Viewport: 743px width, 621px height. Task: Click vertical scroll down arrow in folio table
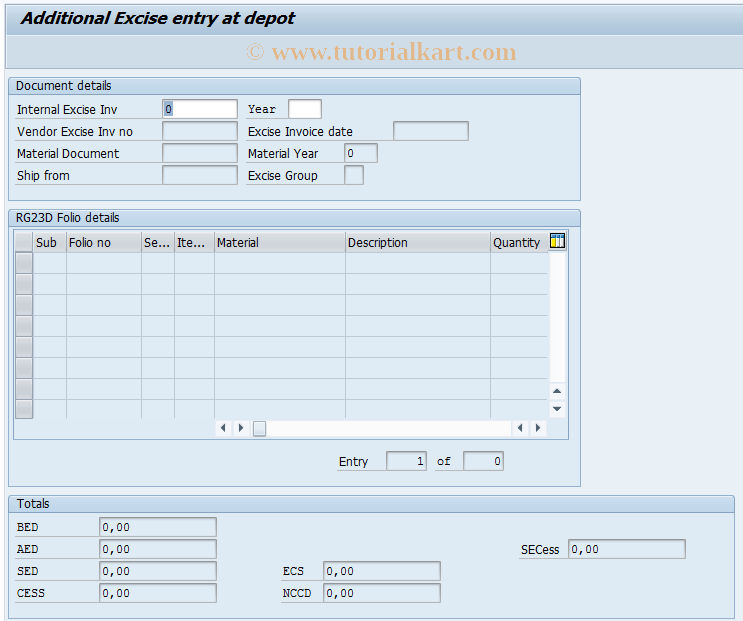(557, 409)
